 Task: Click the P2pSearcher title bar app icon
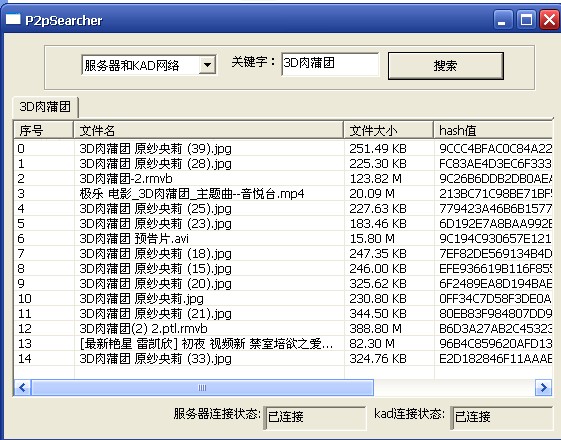coord(13,19)
